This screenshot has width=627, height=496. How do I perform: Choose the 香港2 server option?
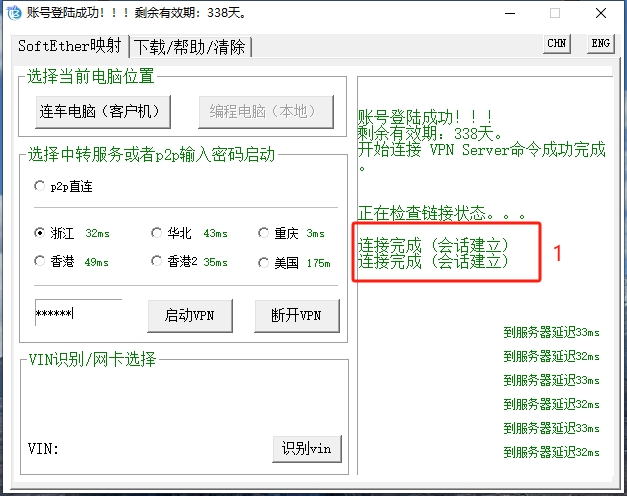tap(156, 262)
